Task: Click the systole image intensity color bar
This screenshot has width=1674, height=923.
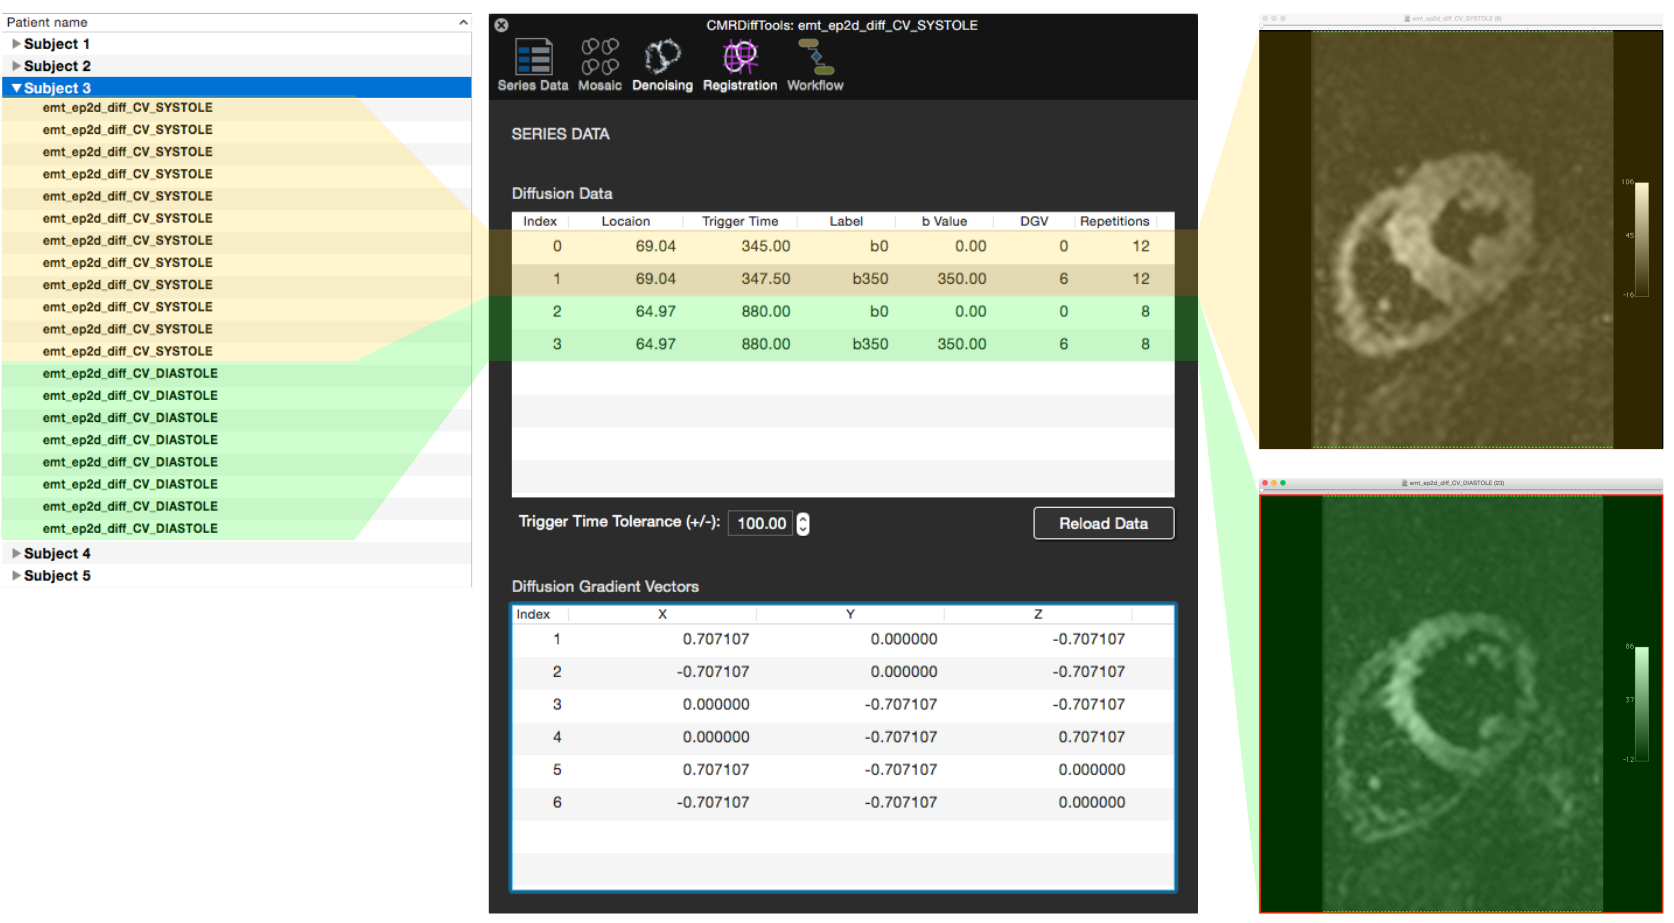Action: [x=1641, y=239]
